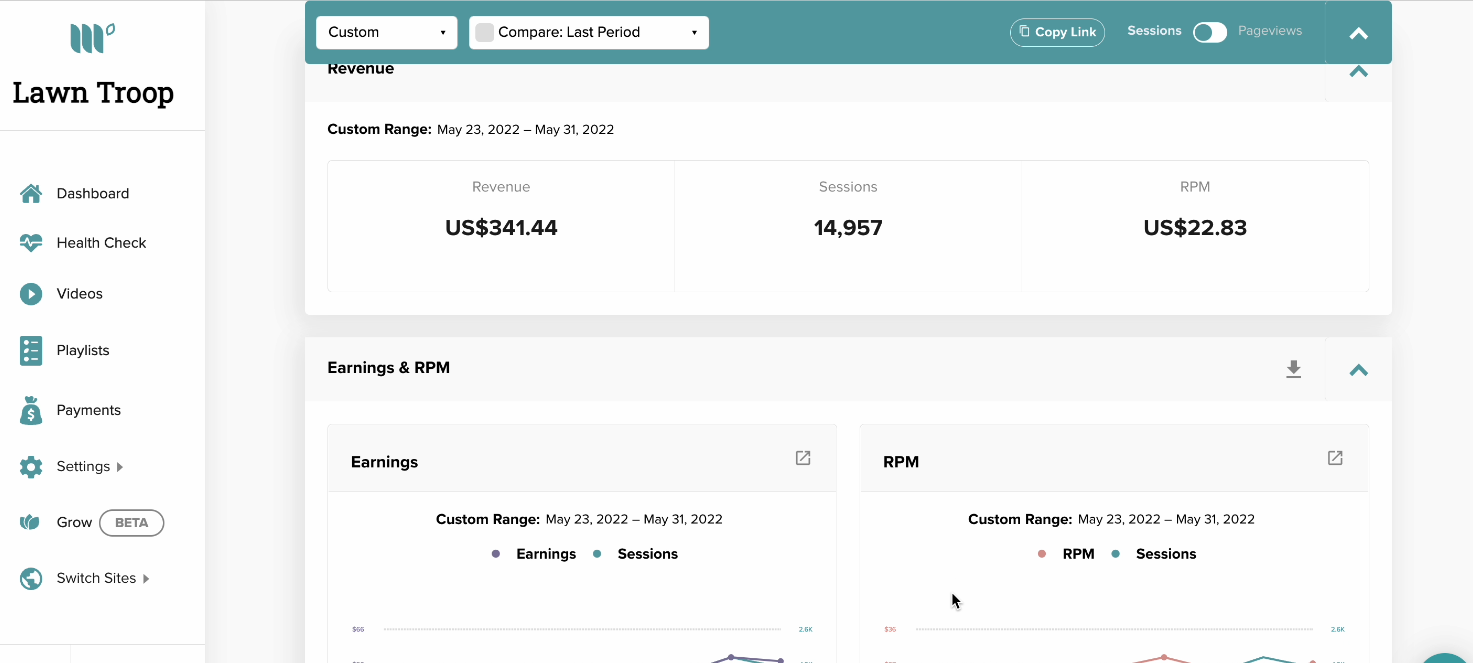The width and height of the screenshot is (1473, 663).
Task: Go to Dashboard menu item
Action: 93,193
